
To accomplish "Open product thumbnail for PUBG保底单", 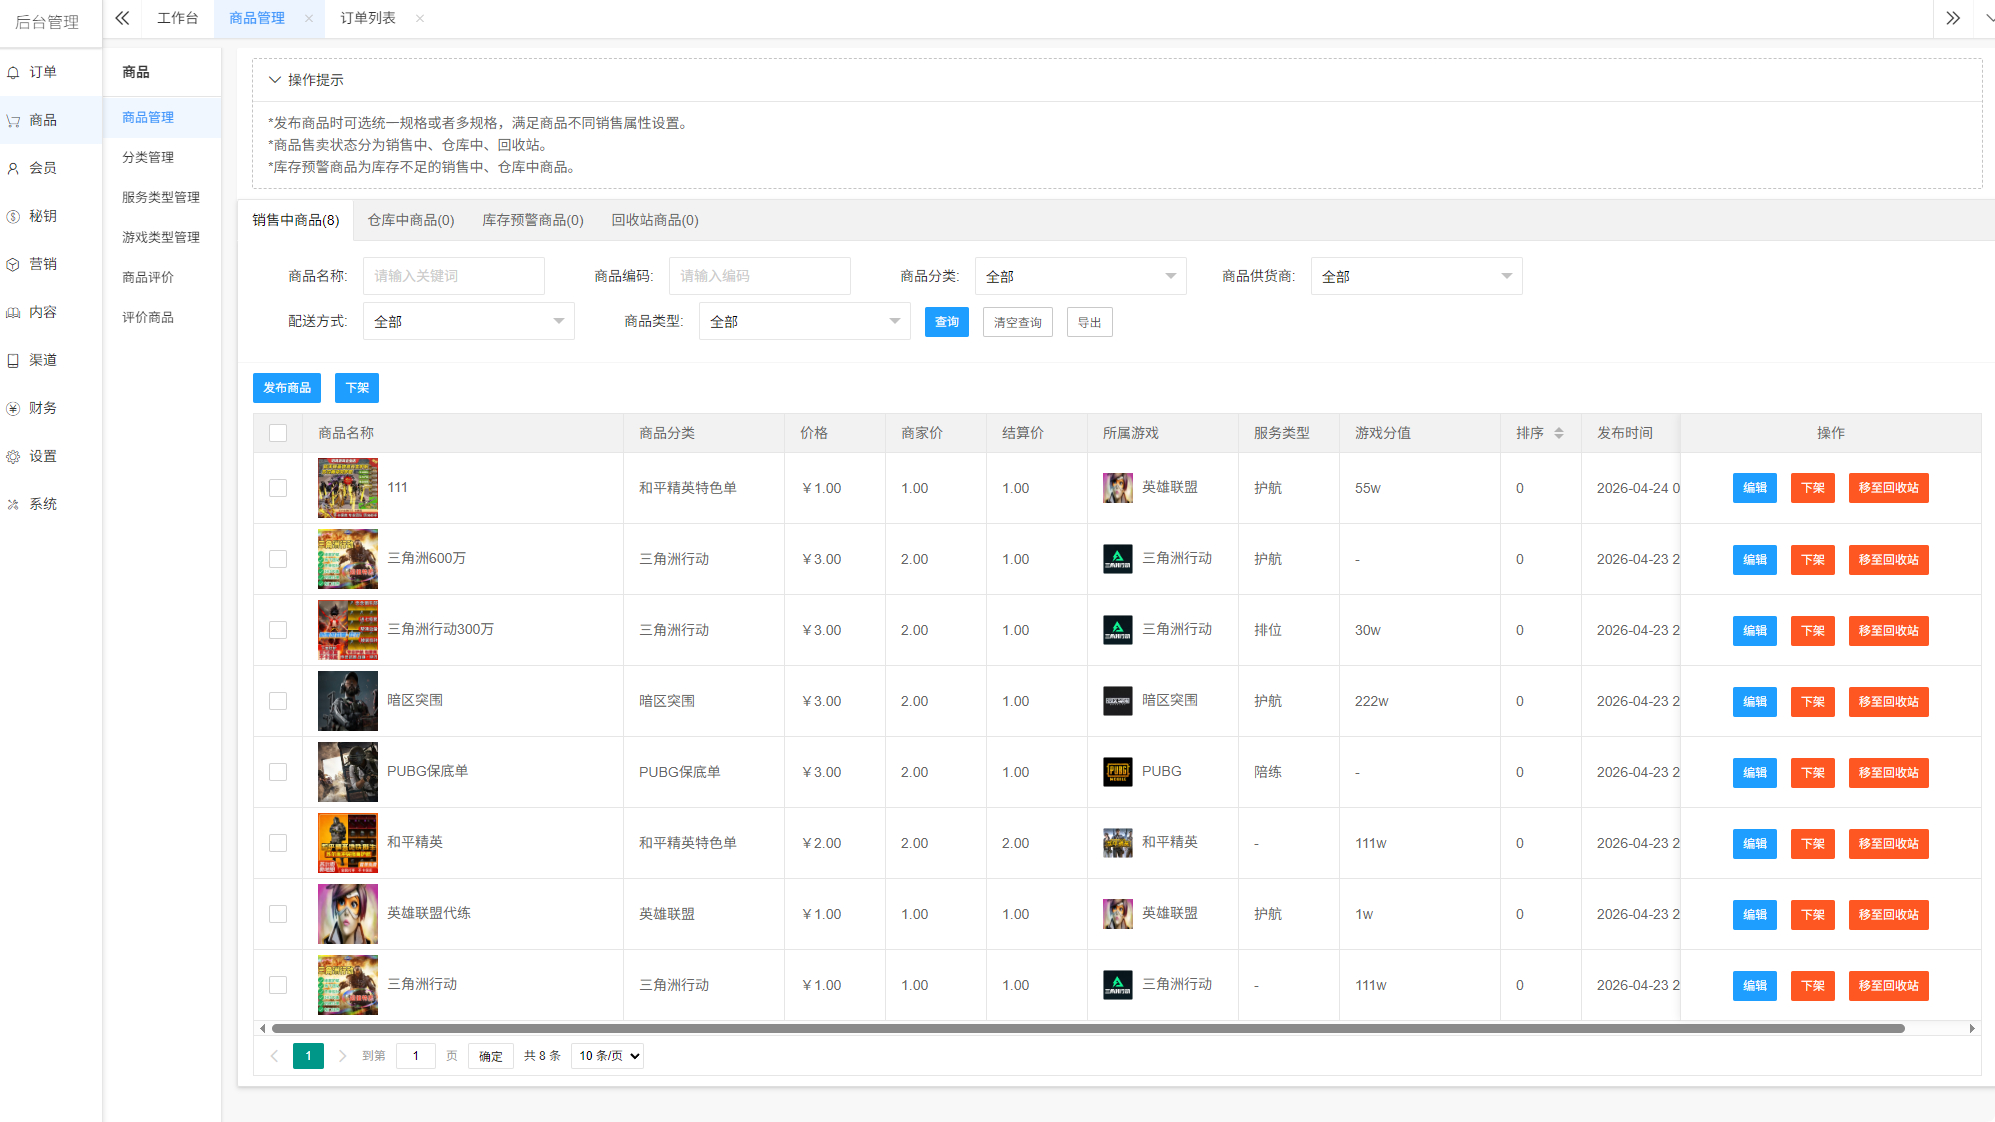I will tap(348, 772).
